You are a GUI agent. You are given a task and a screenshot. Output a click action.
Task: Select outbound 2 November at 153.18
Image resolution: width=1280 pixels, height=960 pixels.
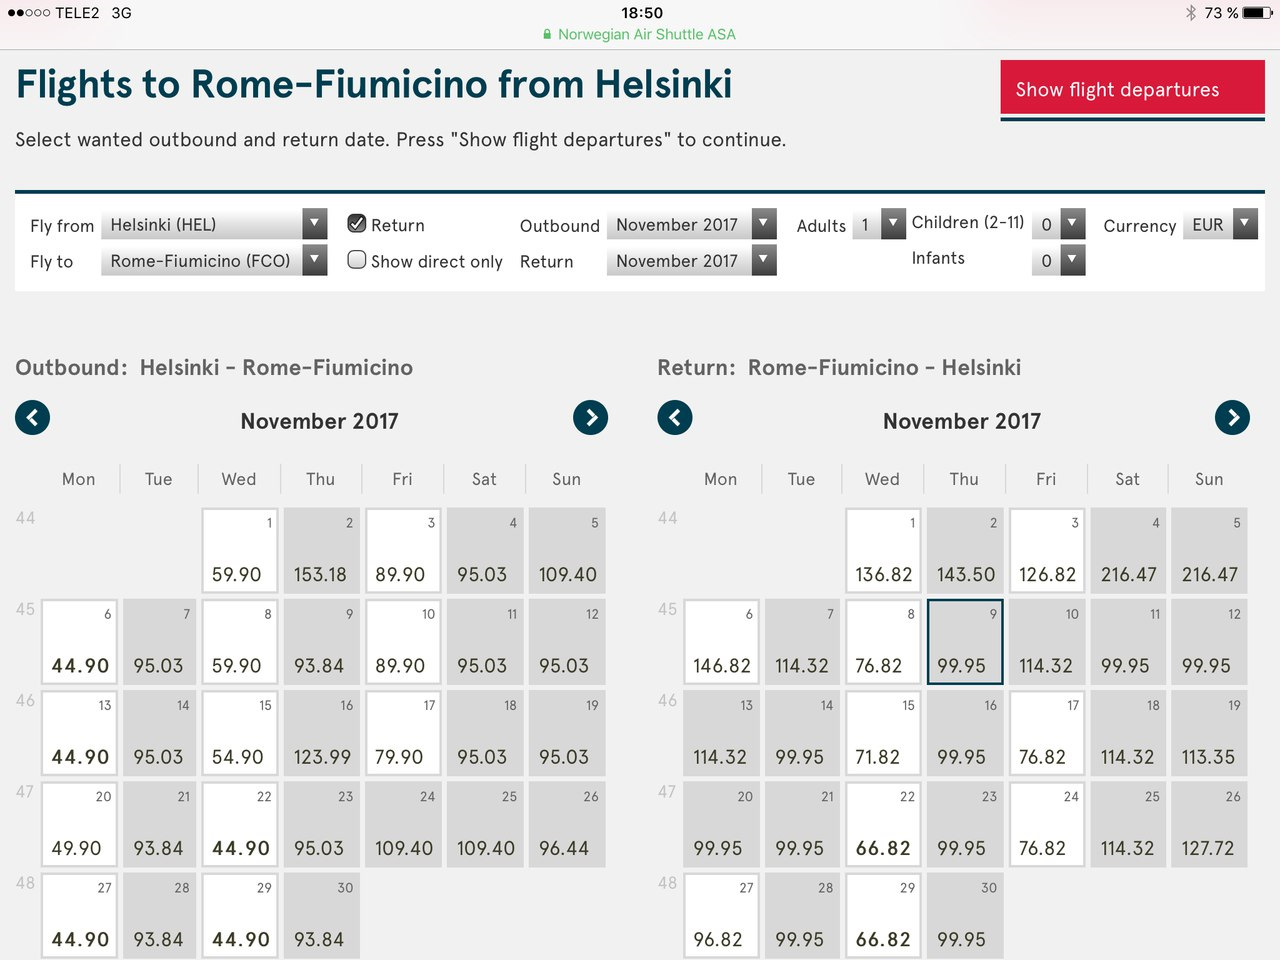[321, 550]
